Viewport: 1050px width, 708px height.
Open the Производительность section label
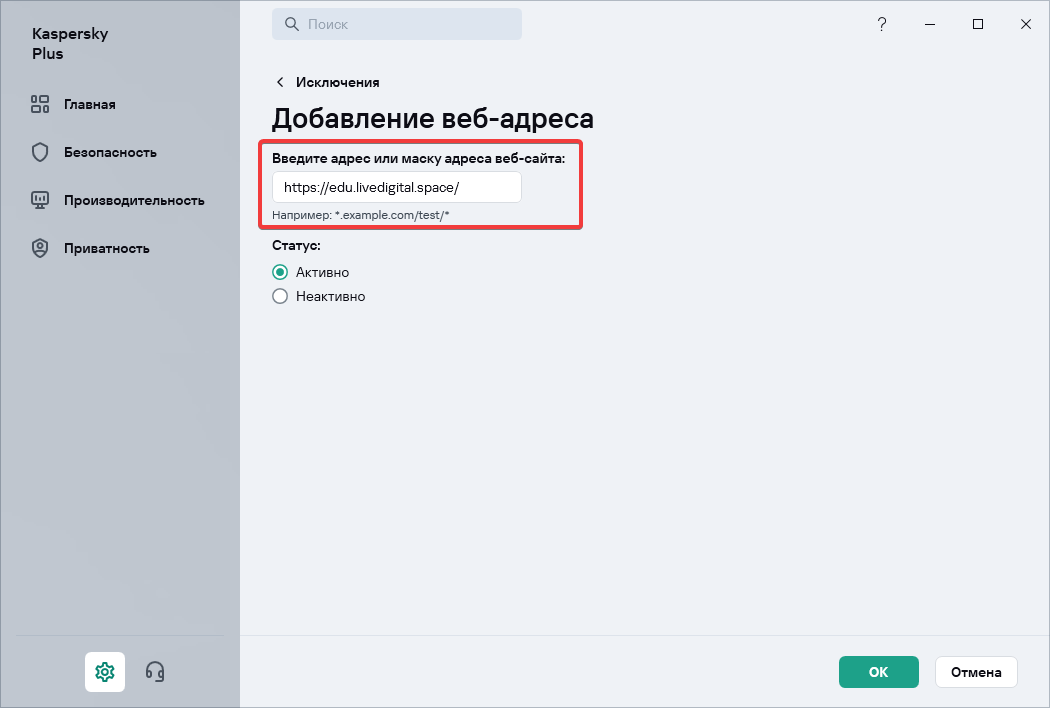[134, 200]
